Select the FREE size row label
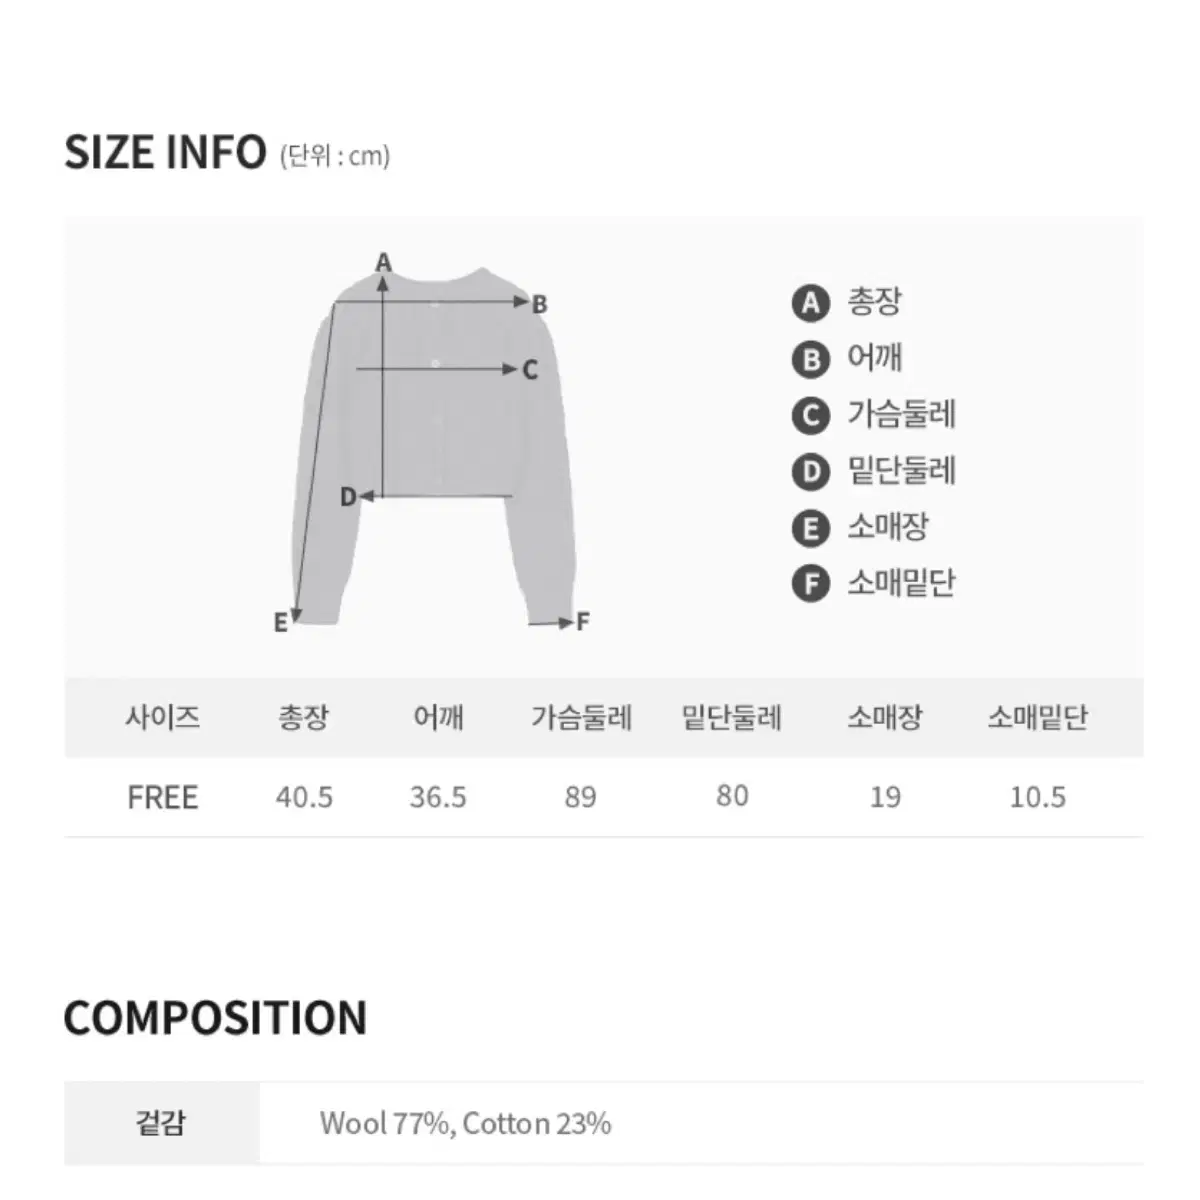 pos(163,797)
